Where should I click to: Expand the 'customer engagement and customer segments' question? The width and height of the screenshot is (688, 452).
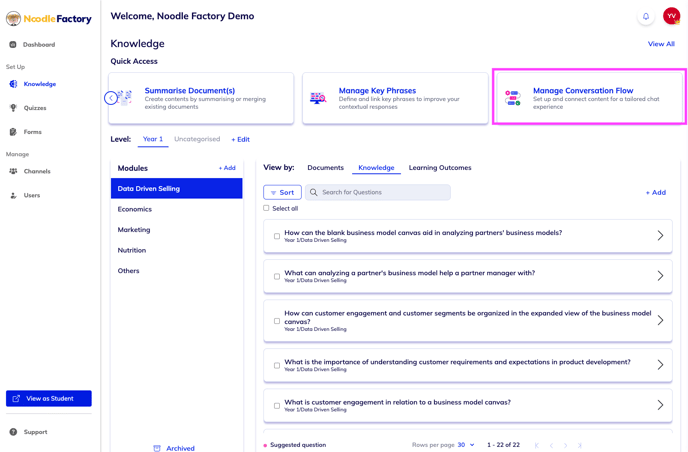(x=660, y=320)
